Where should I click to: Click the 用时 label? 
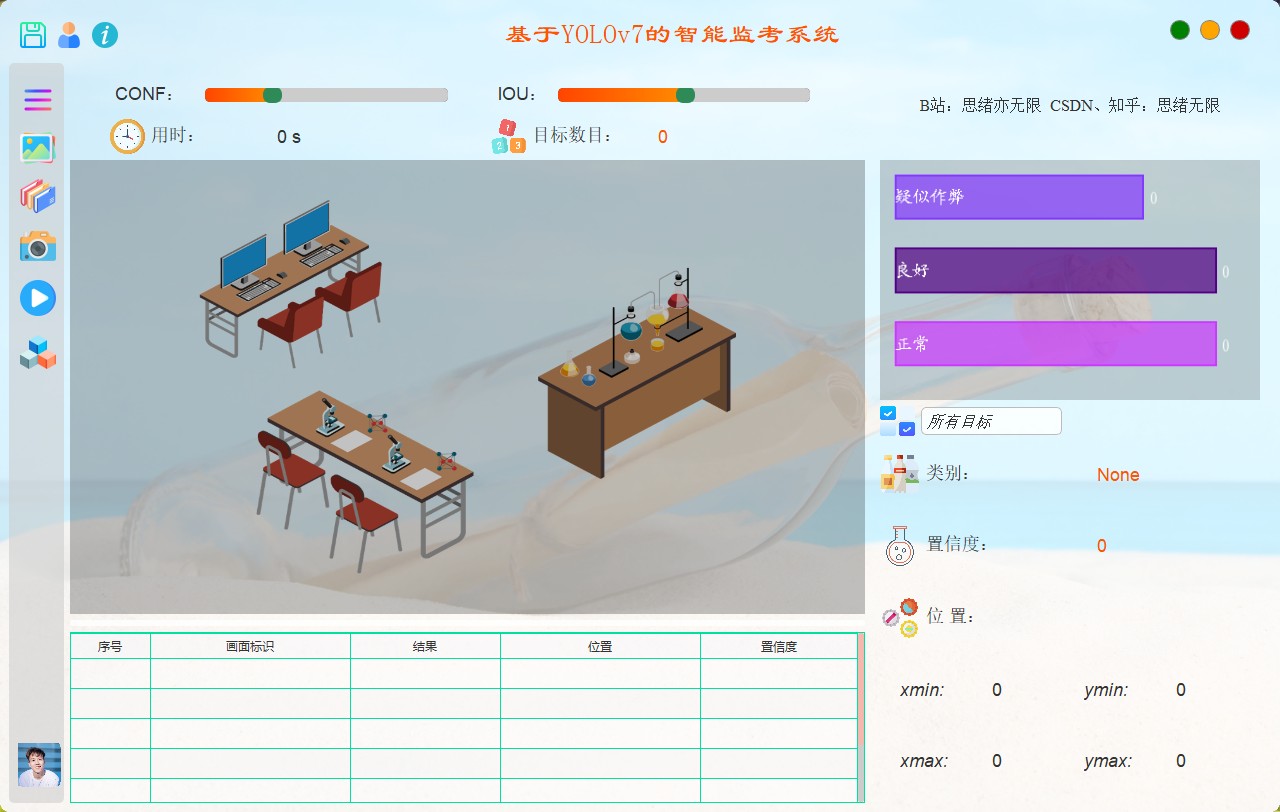(173, 136)
